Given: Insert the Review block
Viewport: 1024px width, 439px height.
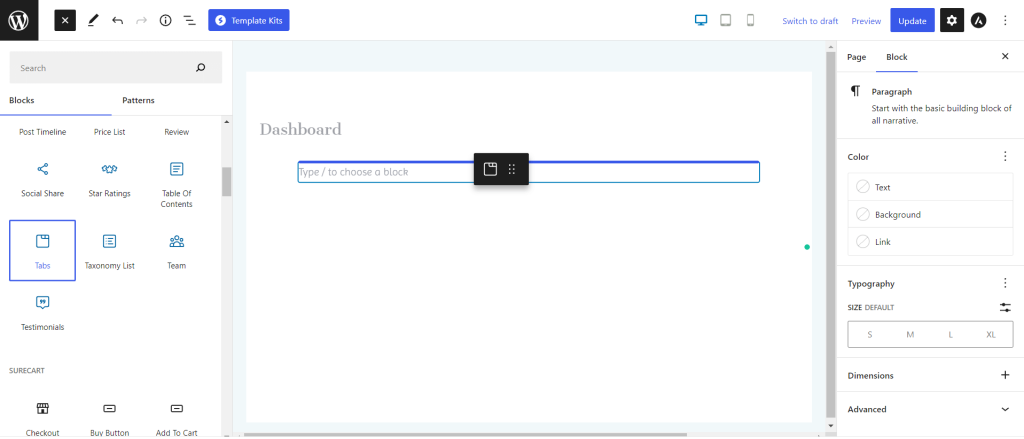Looking at the screenshot, I should pyautogui.click(x=176, y=132).
